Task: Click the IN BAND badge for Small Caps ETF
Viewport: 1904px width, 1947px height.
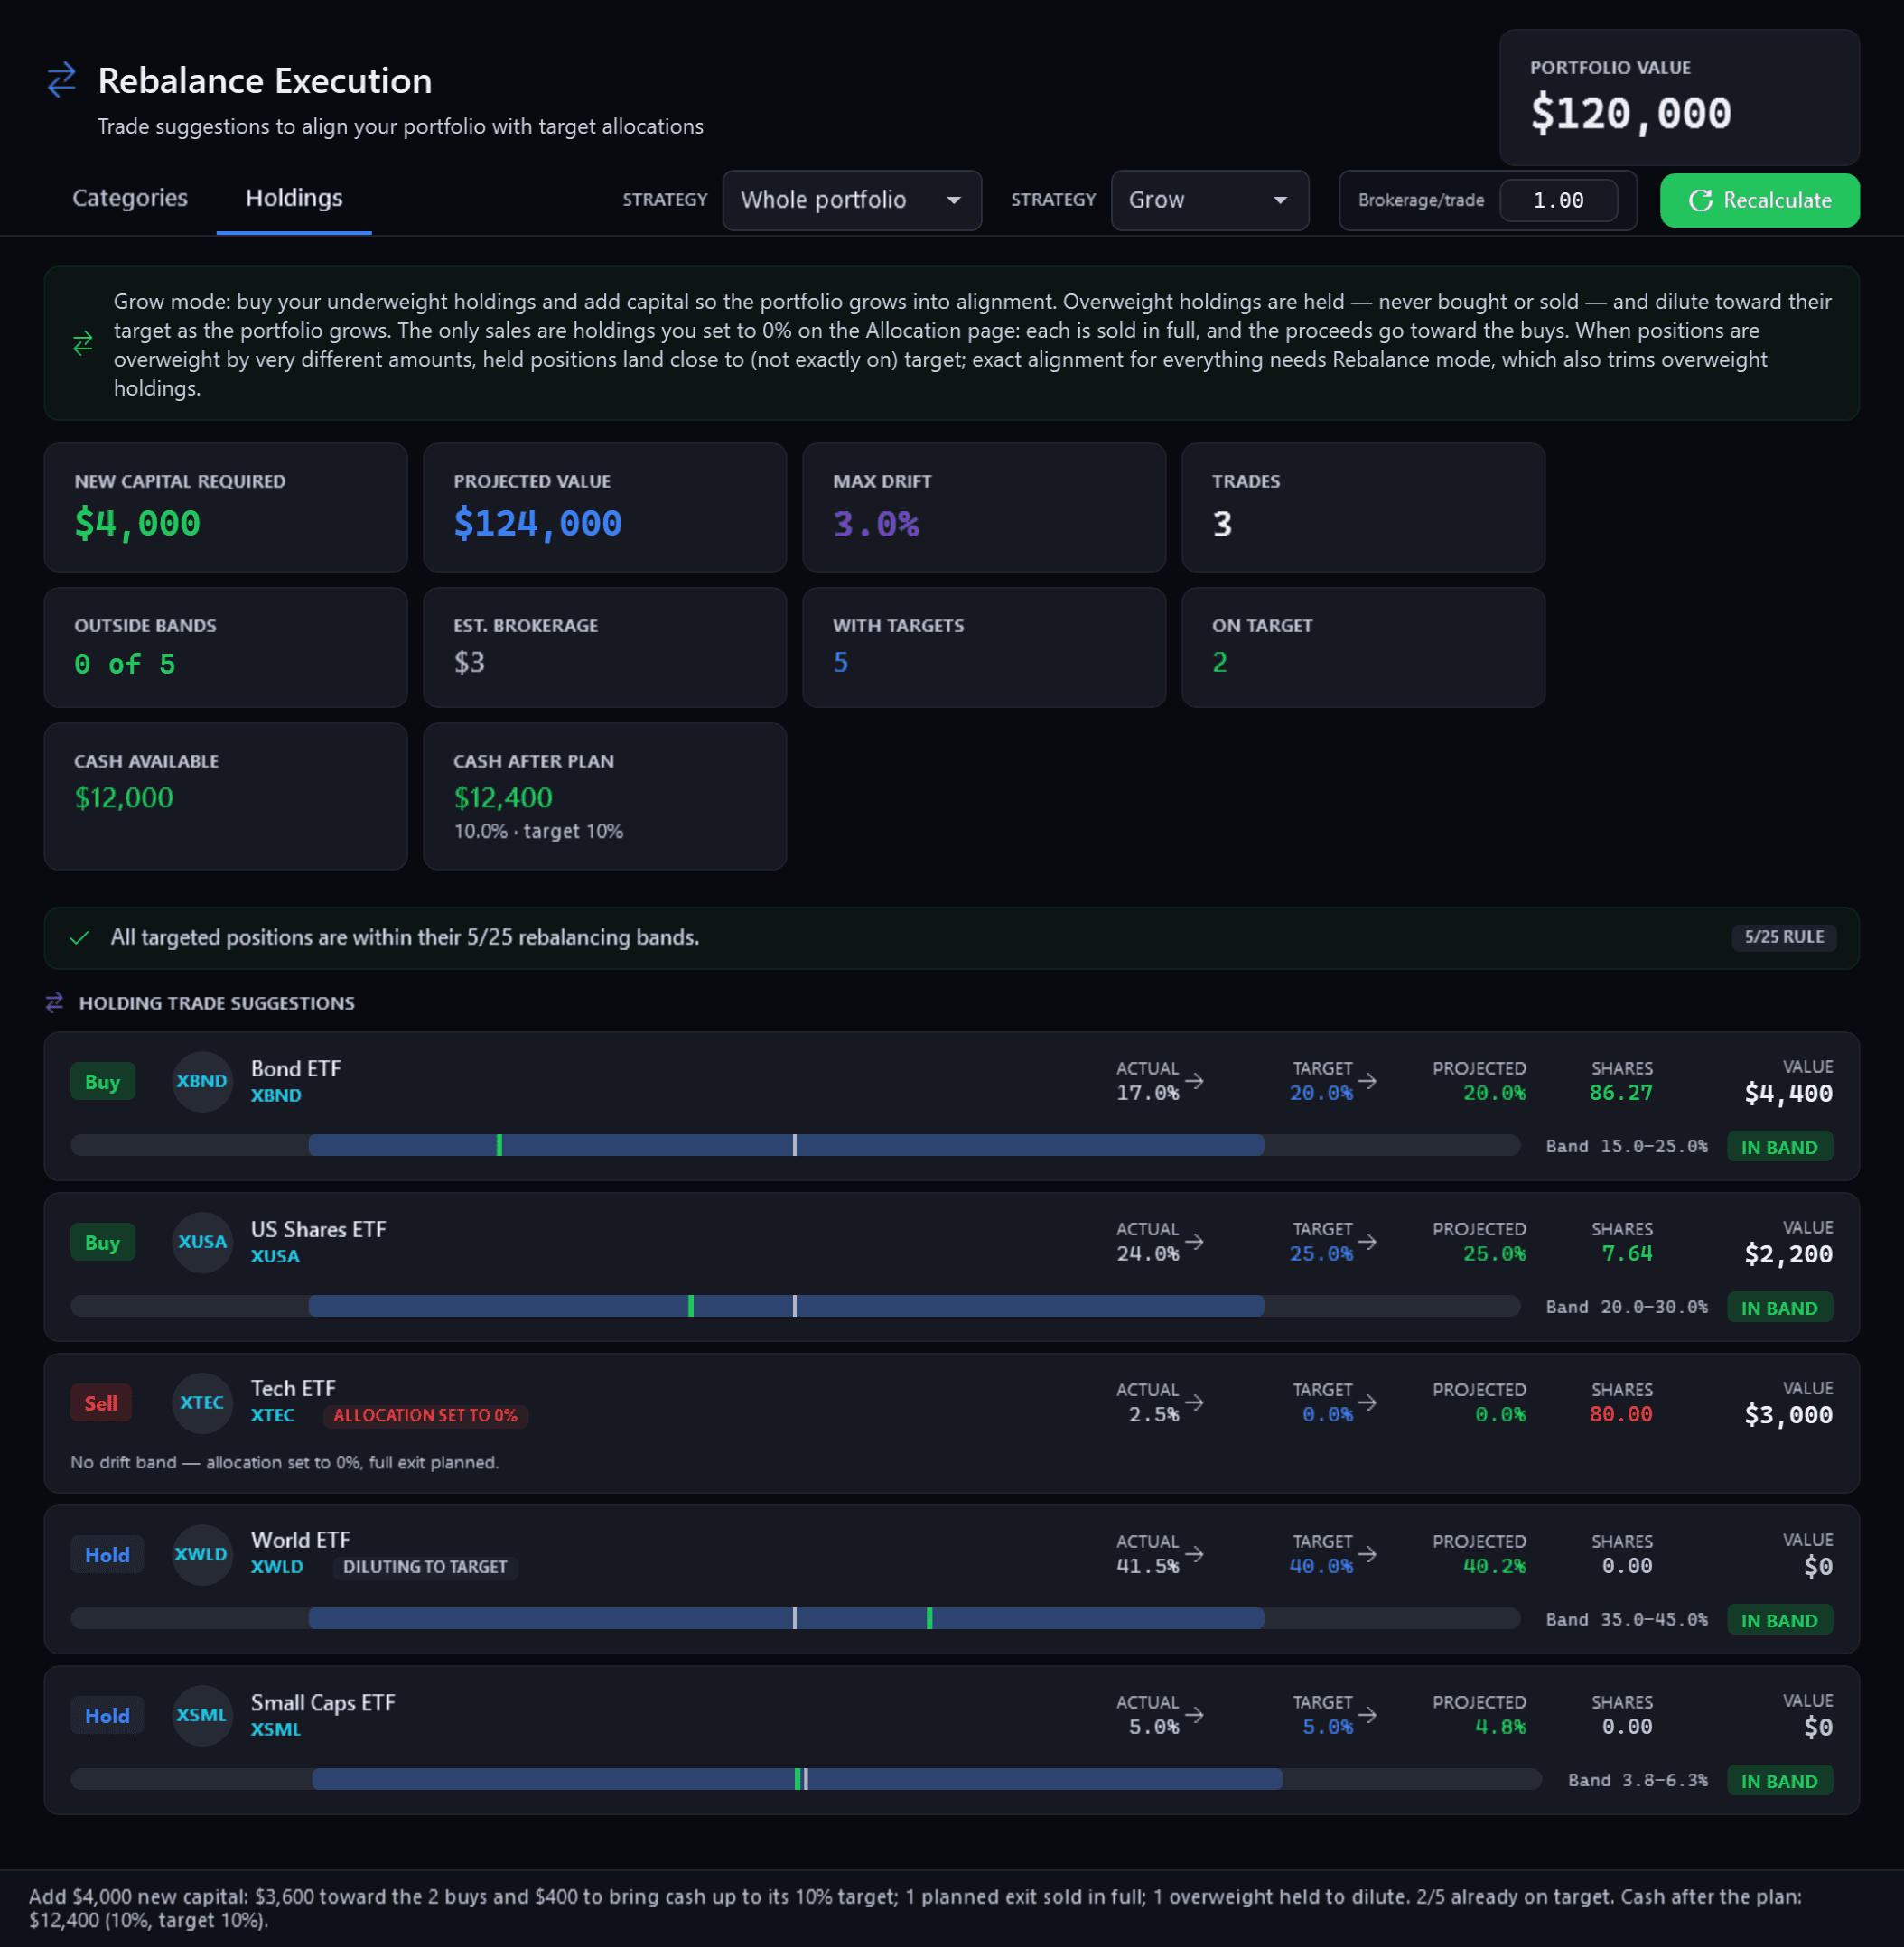Action: [x=1779, y=1781]
